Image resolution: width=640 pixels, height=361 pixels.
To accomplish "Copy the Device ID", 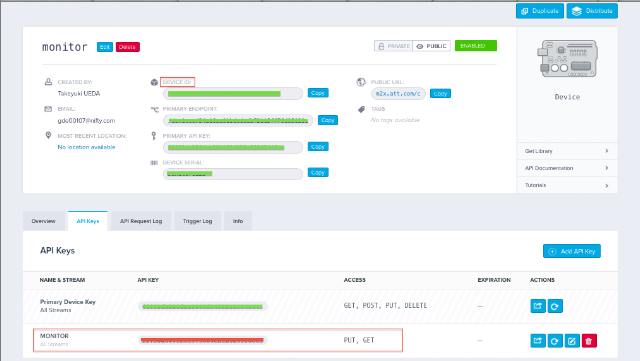I will (x=318, y=93).
